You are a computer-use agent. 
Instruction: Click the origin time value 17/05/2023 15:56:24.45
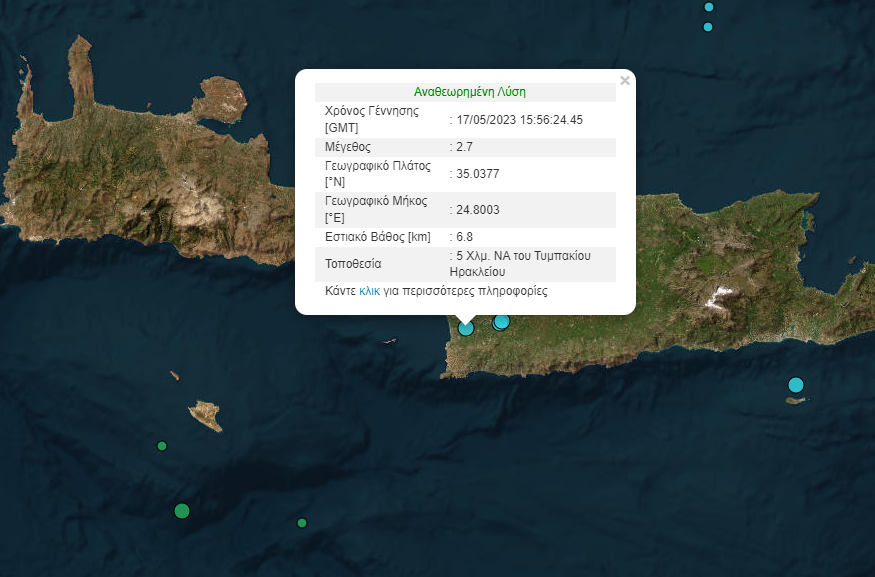(x=519, y=120)
